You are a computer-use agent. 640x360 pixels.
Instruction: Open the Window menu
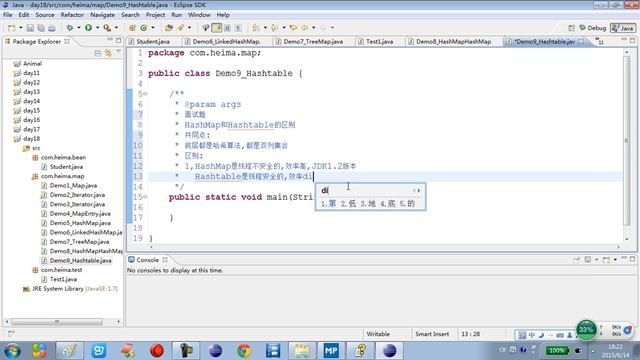point(199,15)
